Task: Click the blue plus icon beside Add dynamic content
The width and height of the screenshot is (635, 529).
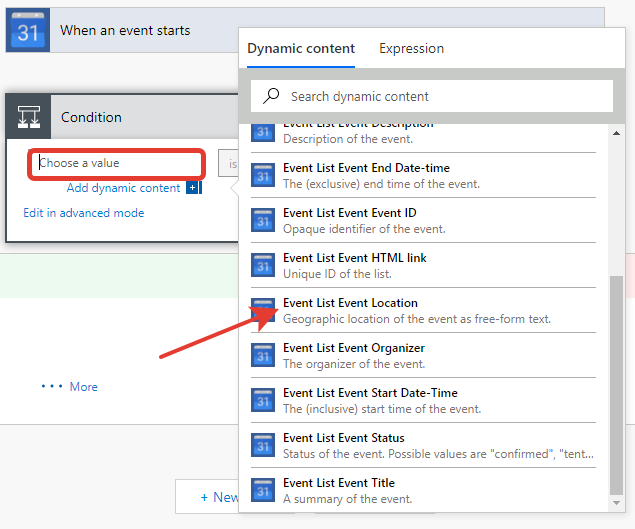Action: click(x=193, y=188)
